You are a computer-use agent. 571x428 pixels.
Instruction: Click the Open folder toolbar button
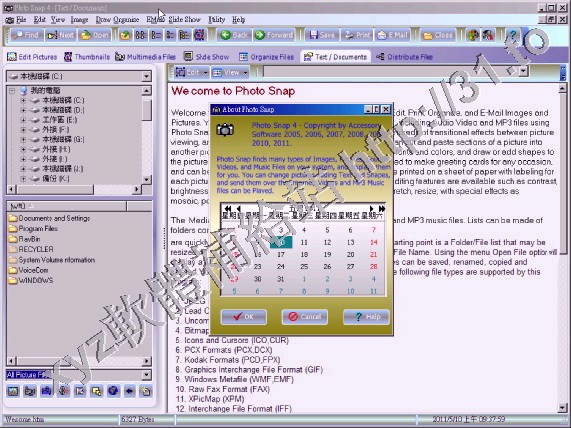(x=94, y=35)
